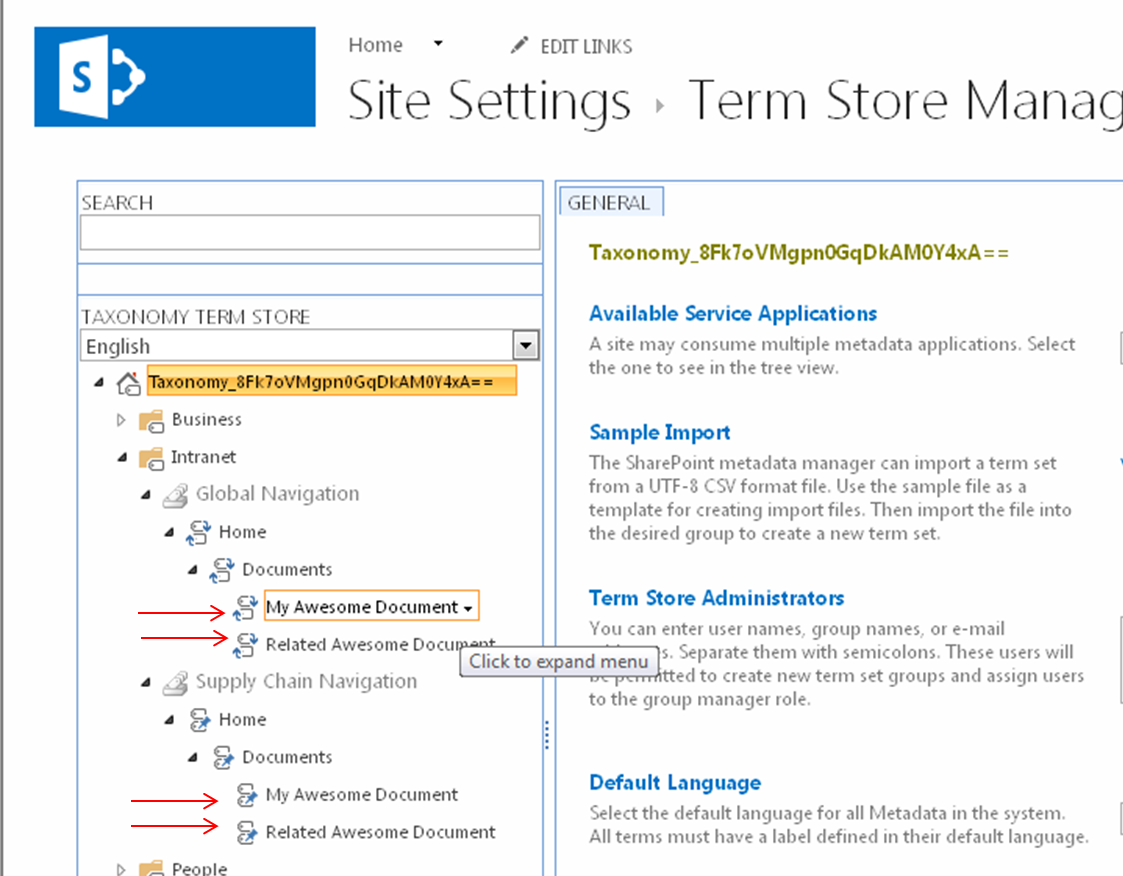
Task: Click the Business group folder icon
Action: coord(151,420)
